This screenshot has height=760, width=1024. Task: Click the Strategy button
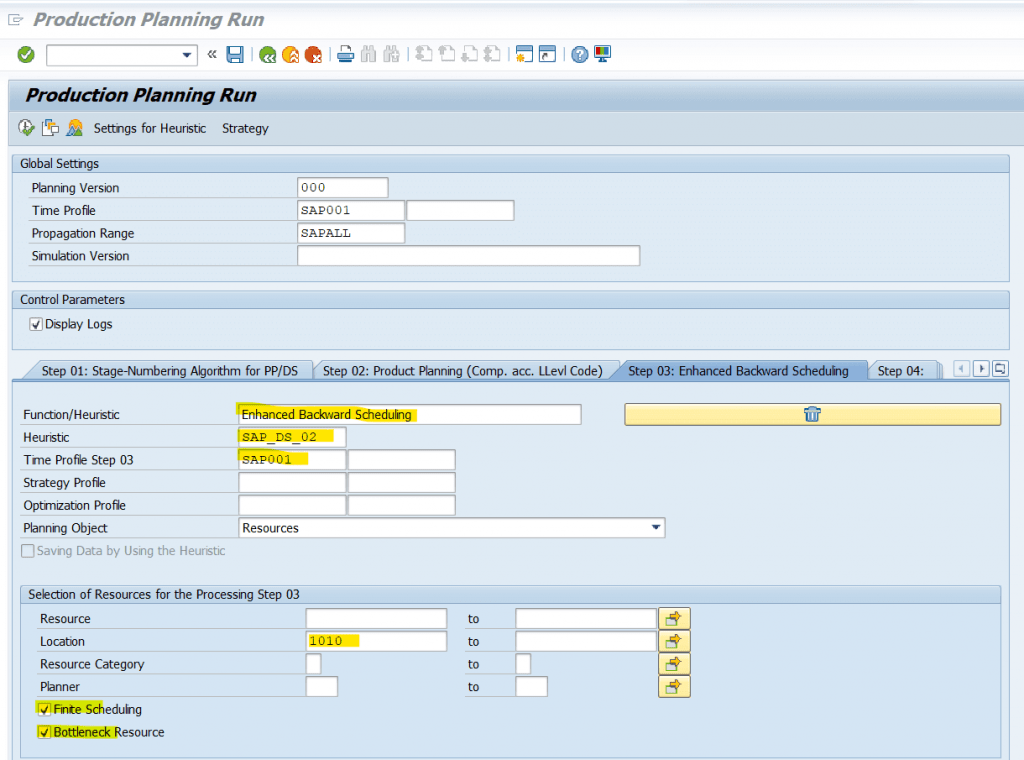pyautogui.click(x=245, y=129)
